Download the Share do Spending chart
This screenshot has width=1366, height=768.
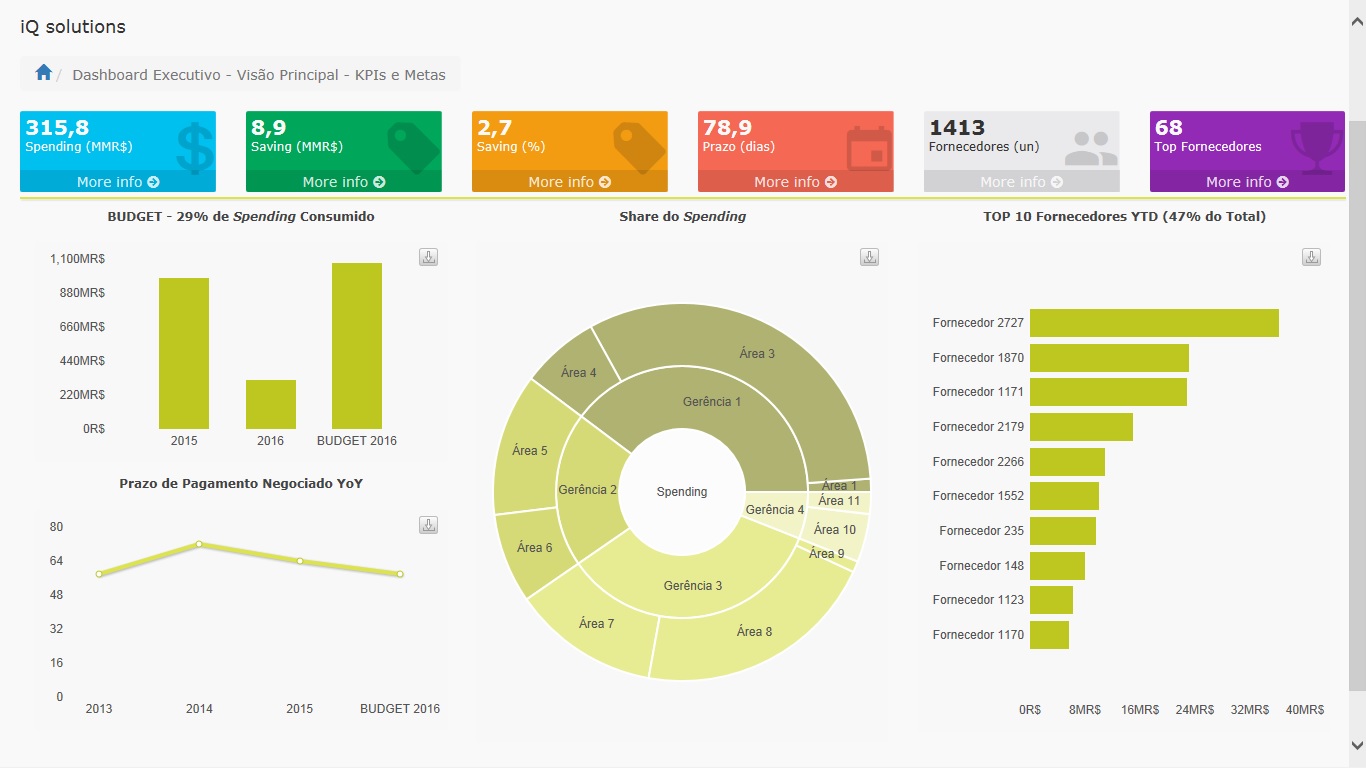pyautogui.click(x=869, y=257)
